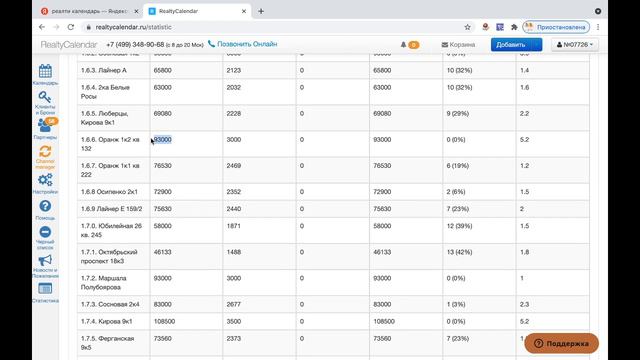Click the row 1.6.9 Лайнер Е 159/2
The height and width of the screenshot is (360, 640).
333,209
